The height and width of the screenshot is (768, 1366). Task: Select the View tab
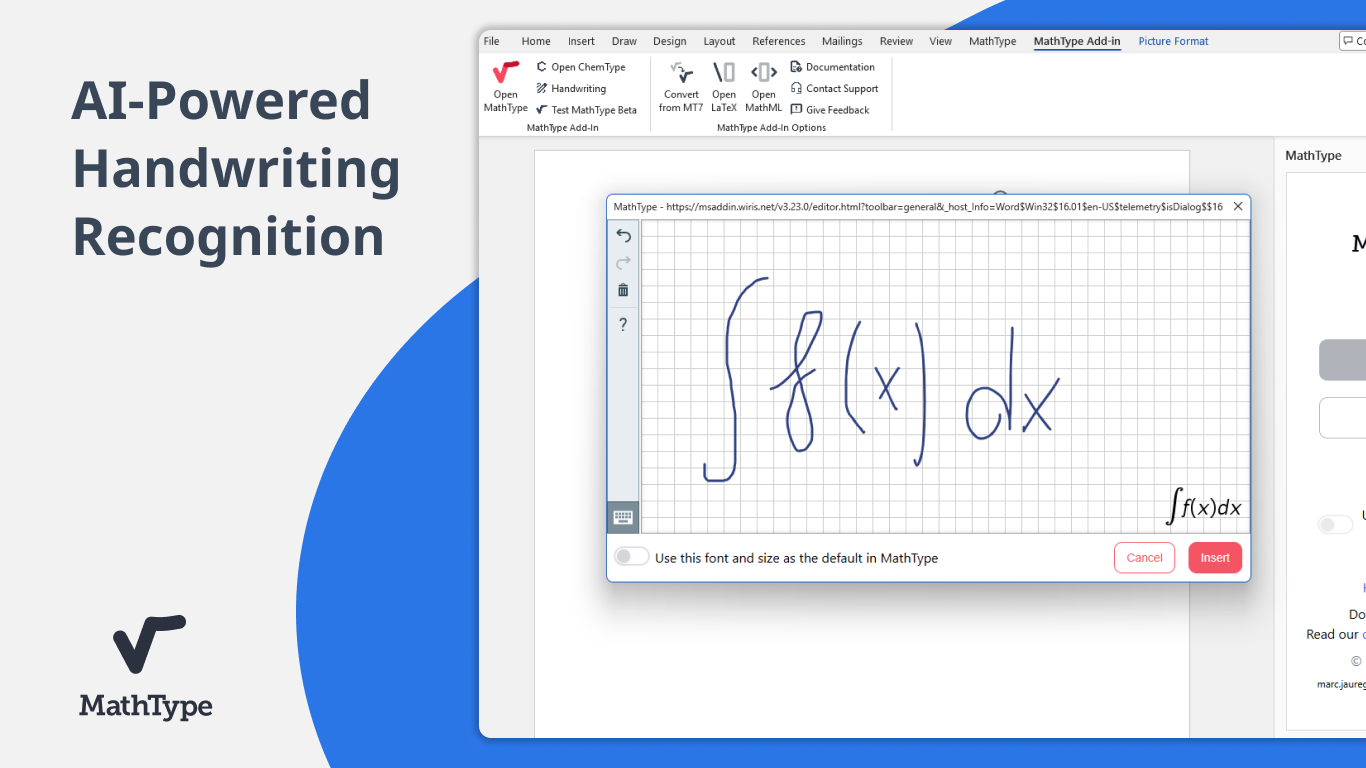pyautogui.click(x=941, y=41)
